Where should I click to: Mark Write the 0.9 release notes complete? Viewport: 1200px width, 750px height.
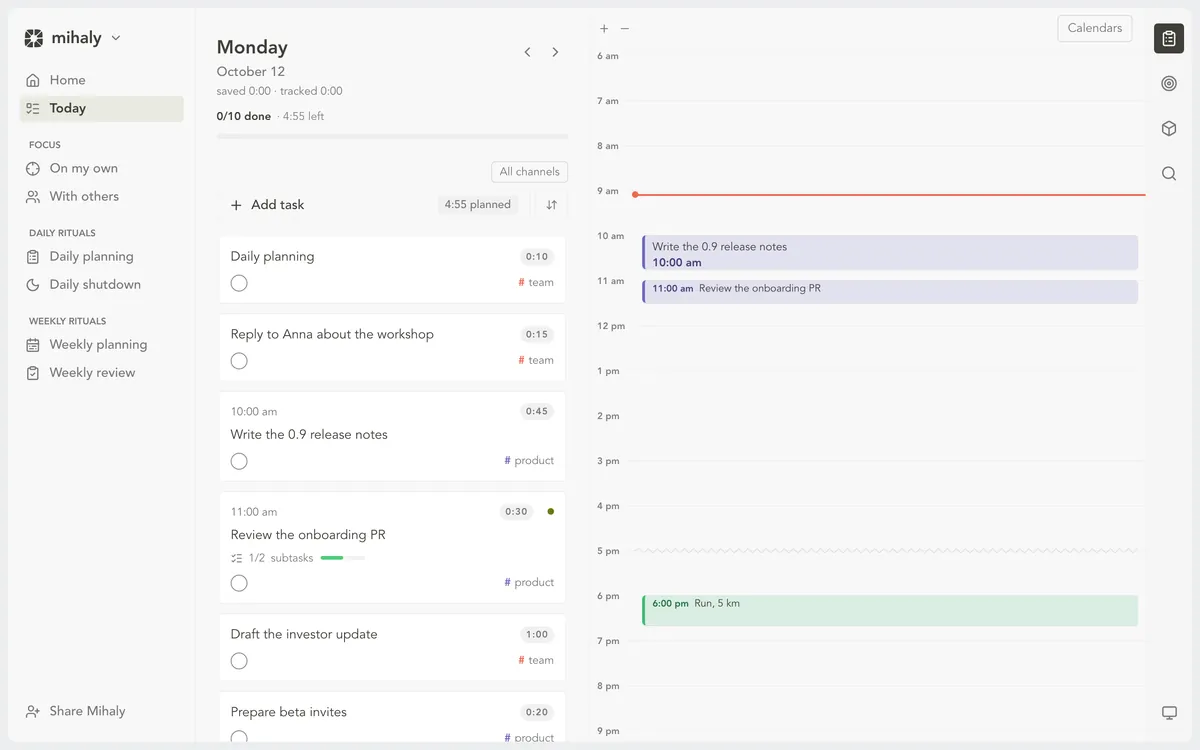pos(239,461)
